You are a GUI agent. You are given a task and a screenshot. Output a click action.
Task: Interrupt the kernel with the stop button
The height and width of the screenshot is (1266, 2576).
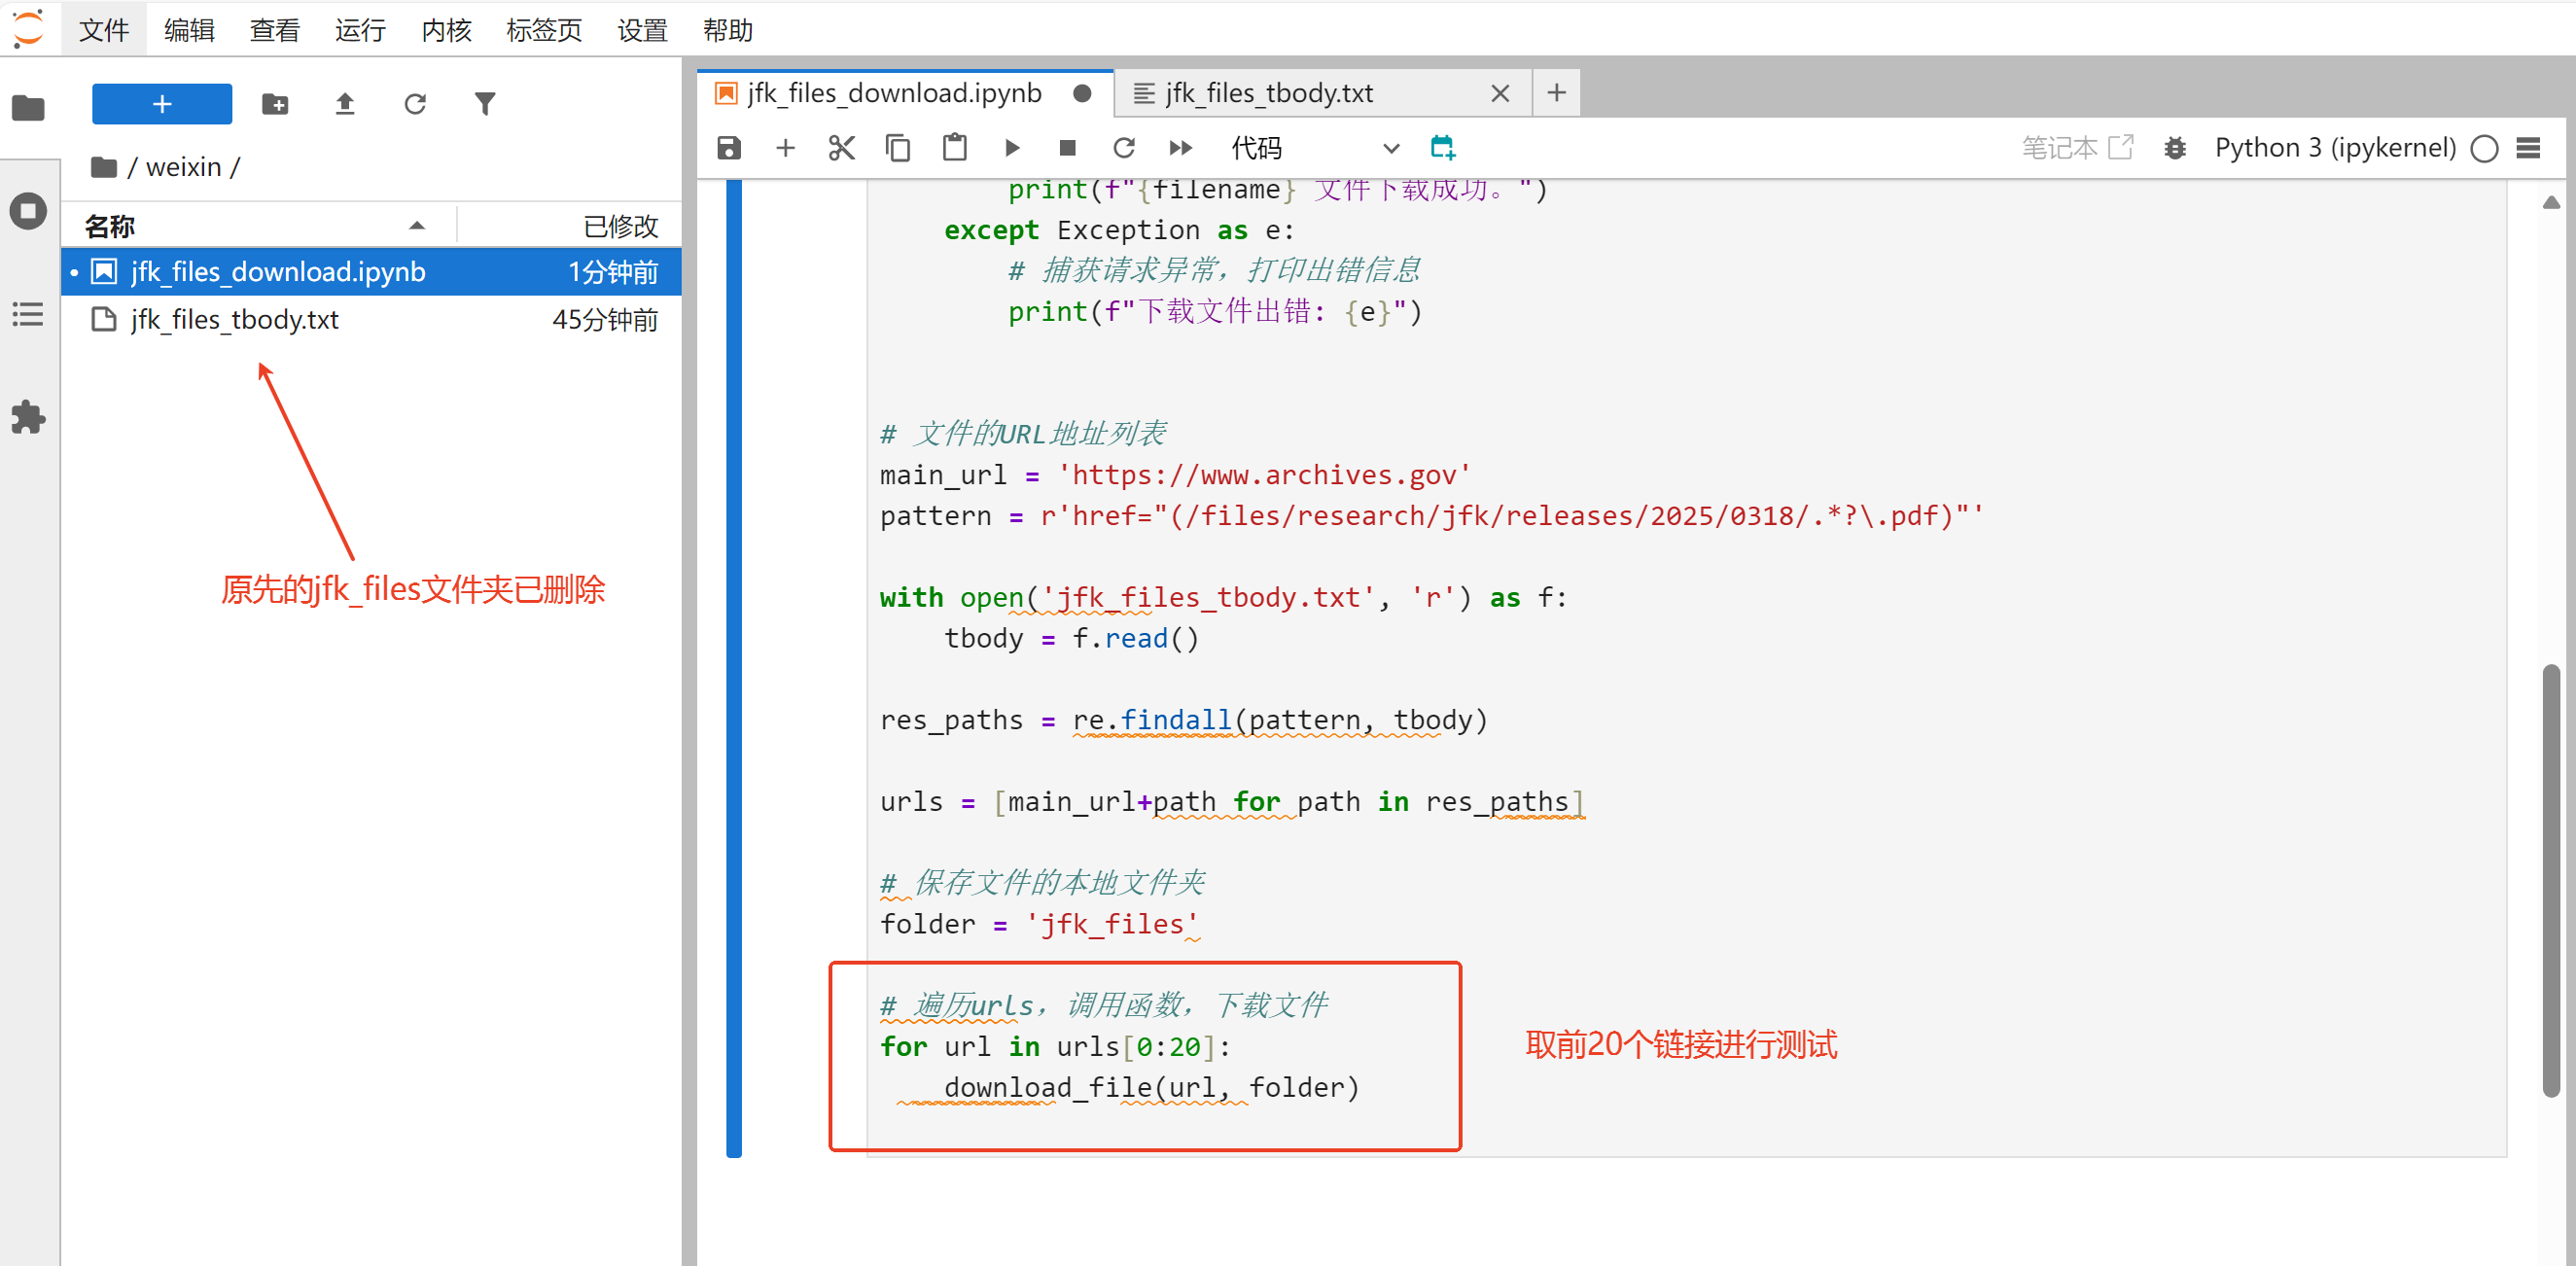click(x=1067, y=148)
